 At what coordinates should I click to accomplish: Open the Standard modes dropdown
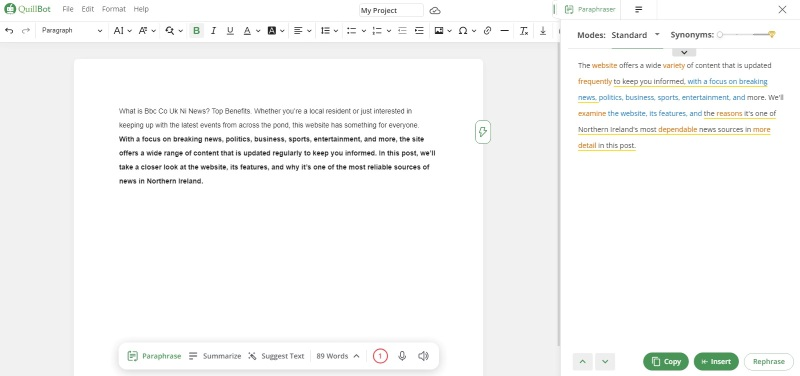[636, 35]
